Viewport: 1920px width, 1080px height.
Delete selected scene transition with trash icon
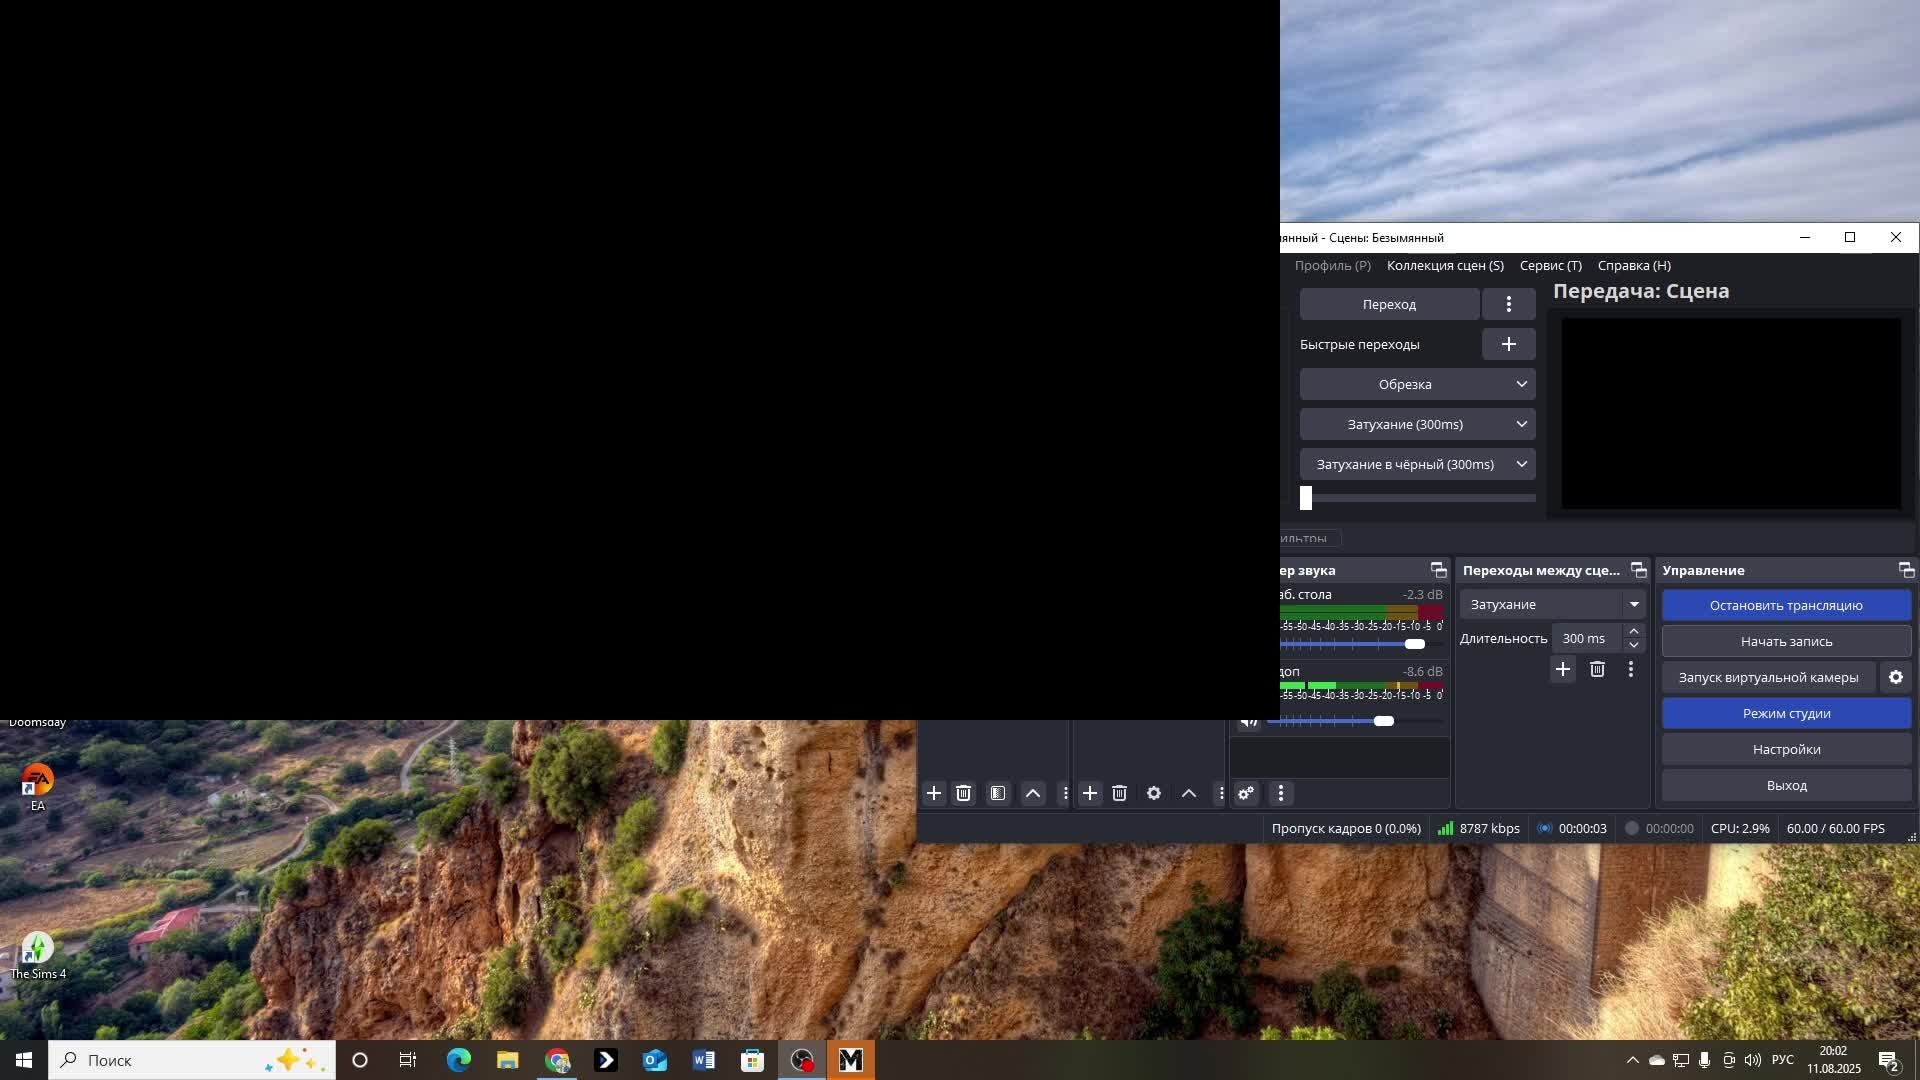click(x=1597, y=669)
